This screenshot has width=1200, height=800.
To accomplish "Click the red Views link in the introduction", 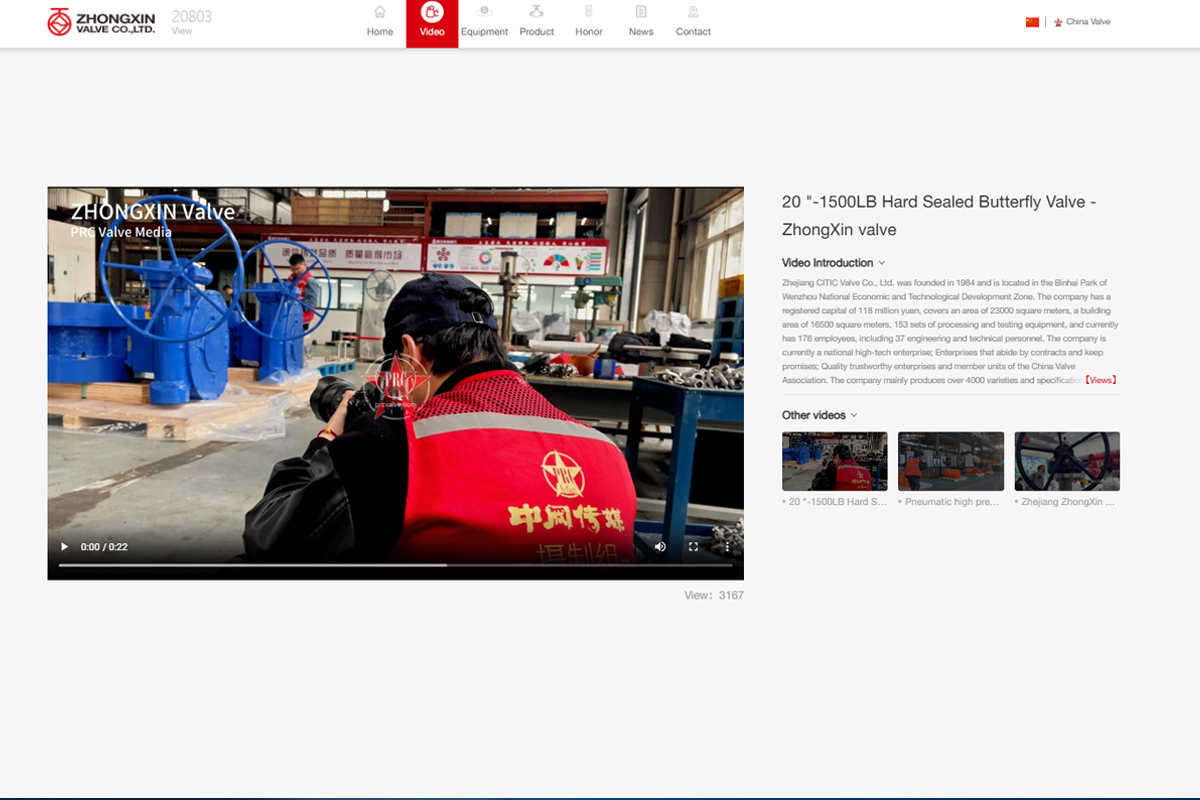I will click(x=1100, y=380).
